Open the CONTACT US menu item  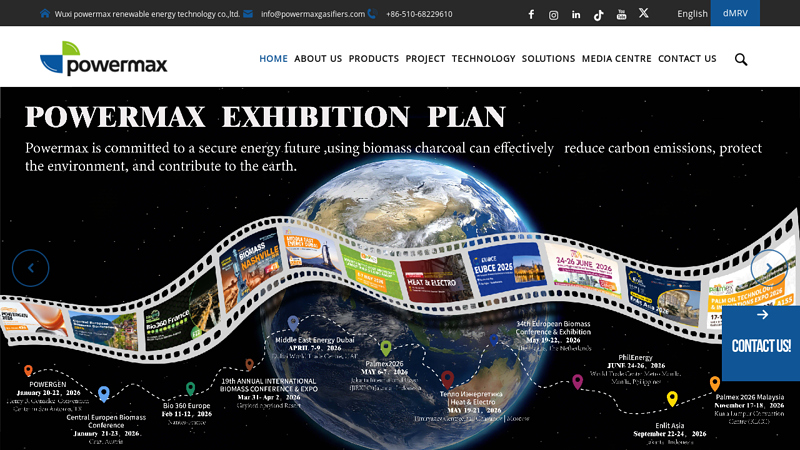pos(687,59)
